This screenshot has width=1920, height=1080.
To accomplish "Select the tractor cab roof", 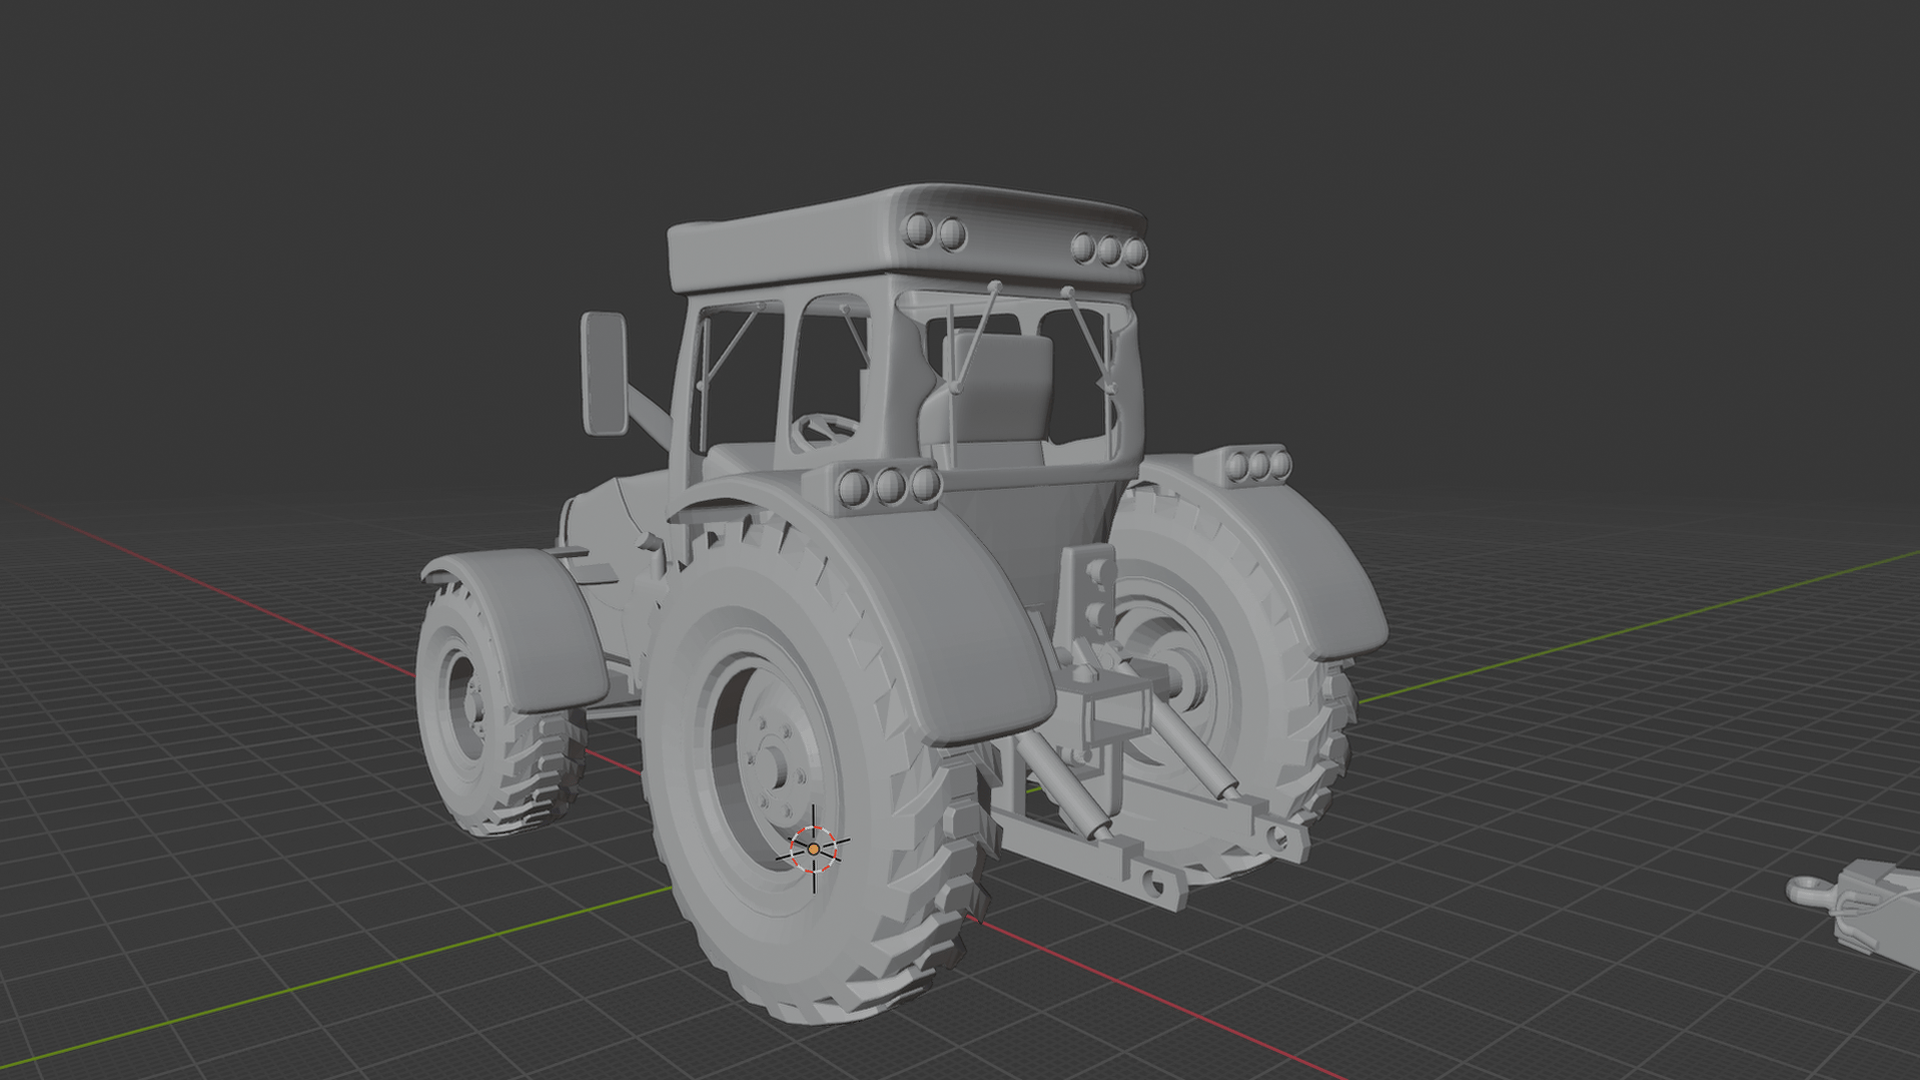I will pos(905,238).
